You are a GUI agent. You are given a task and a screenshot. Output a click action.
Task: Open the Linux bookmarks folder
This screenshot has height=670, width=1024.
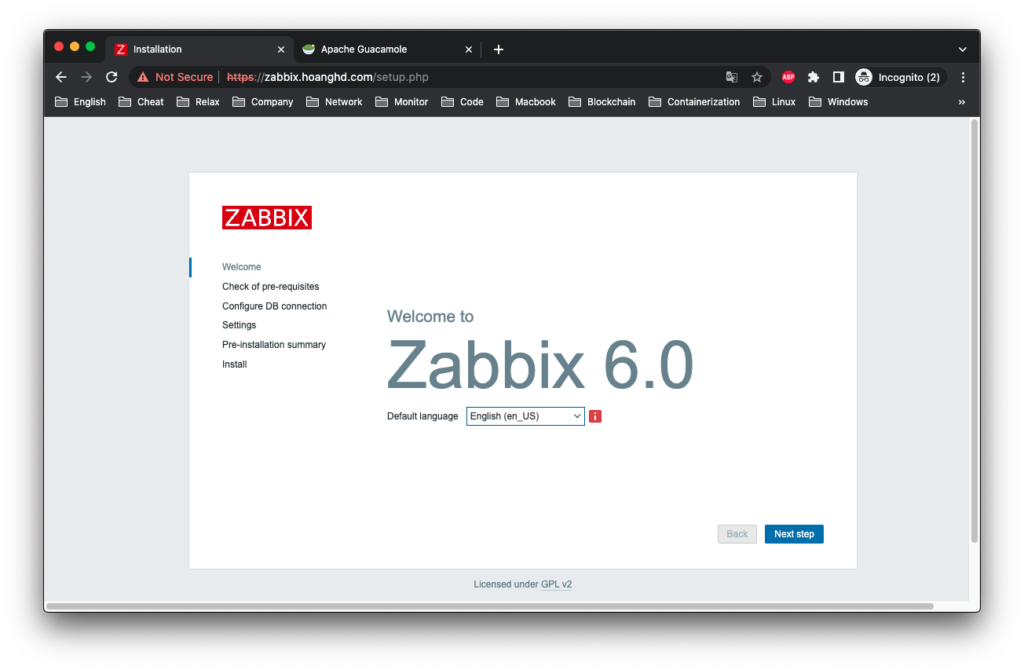click(775, 102)
